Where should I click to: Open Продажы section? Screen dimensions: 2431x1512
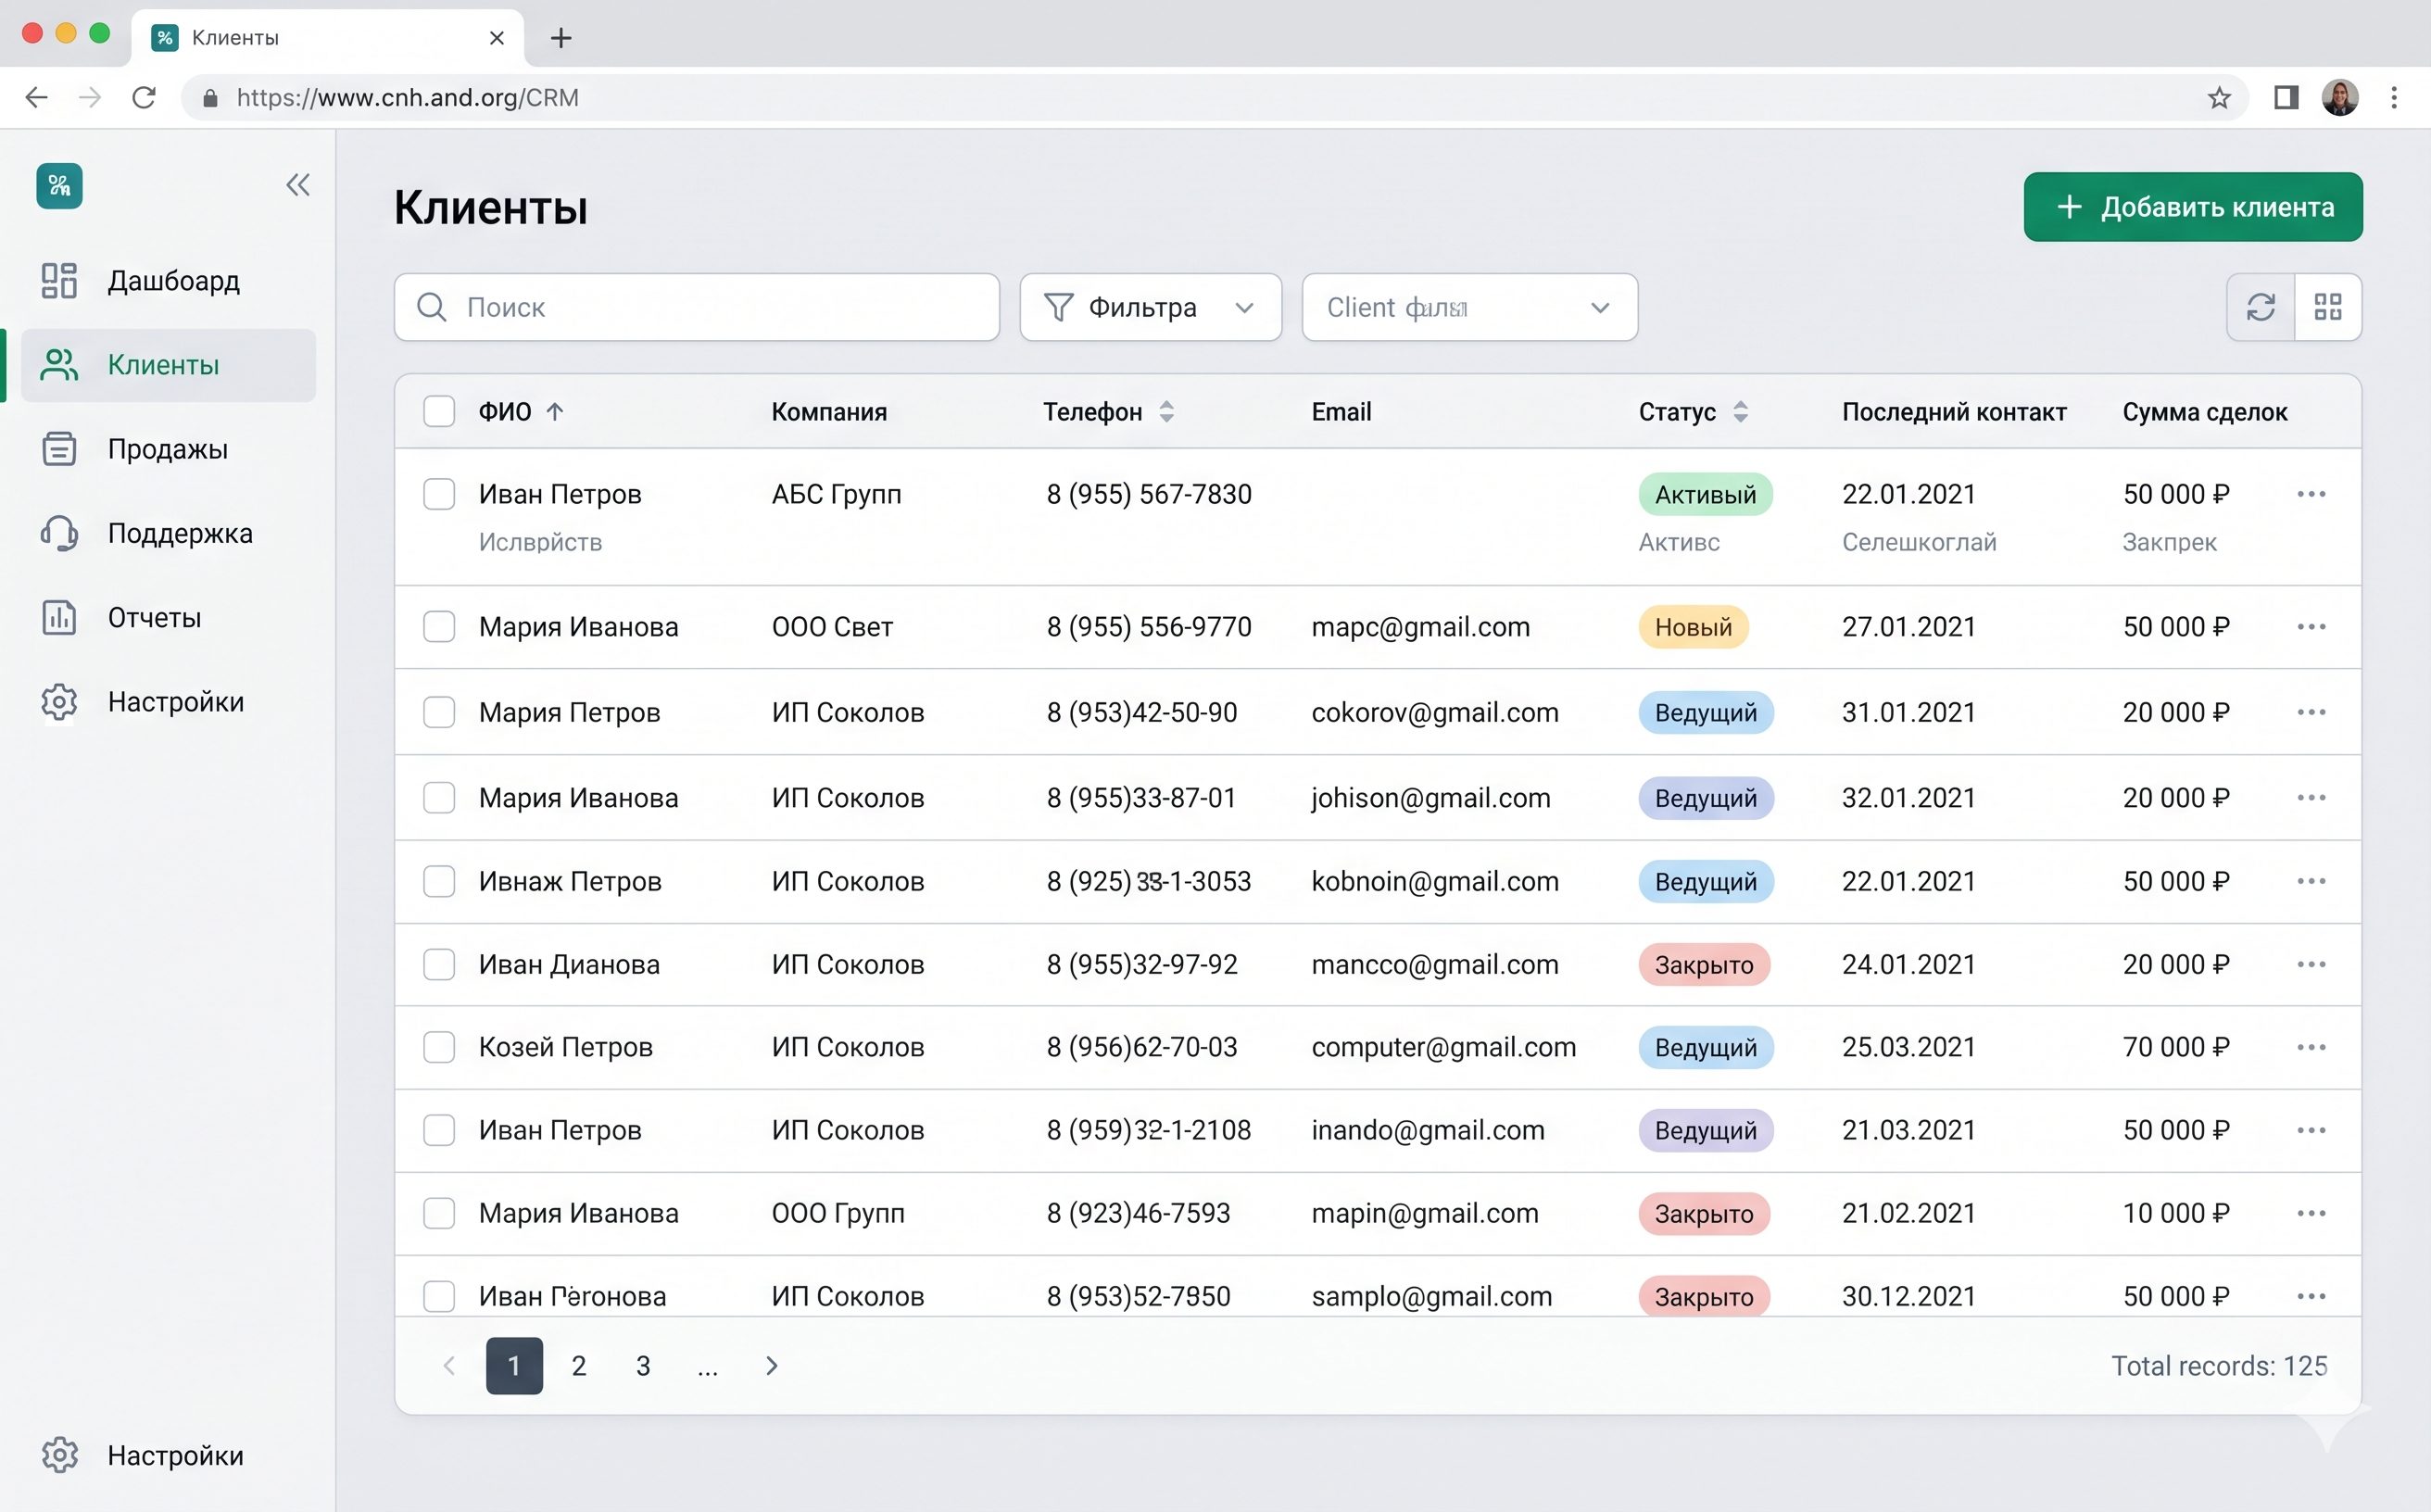pos(169,449)
